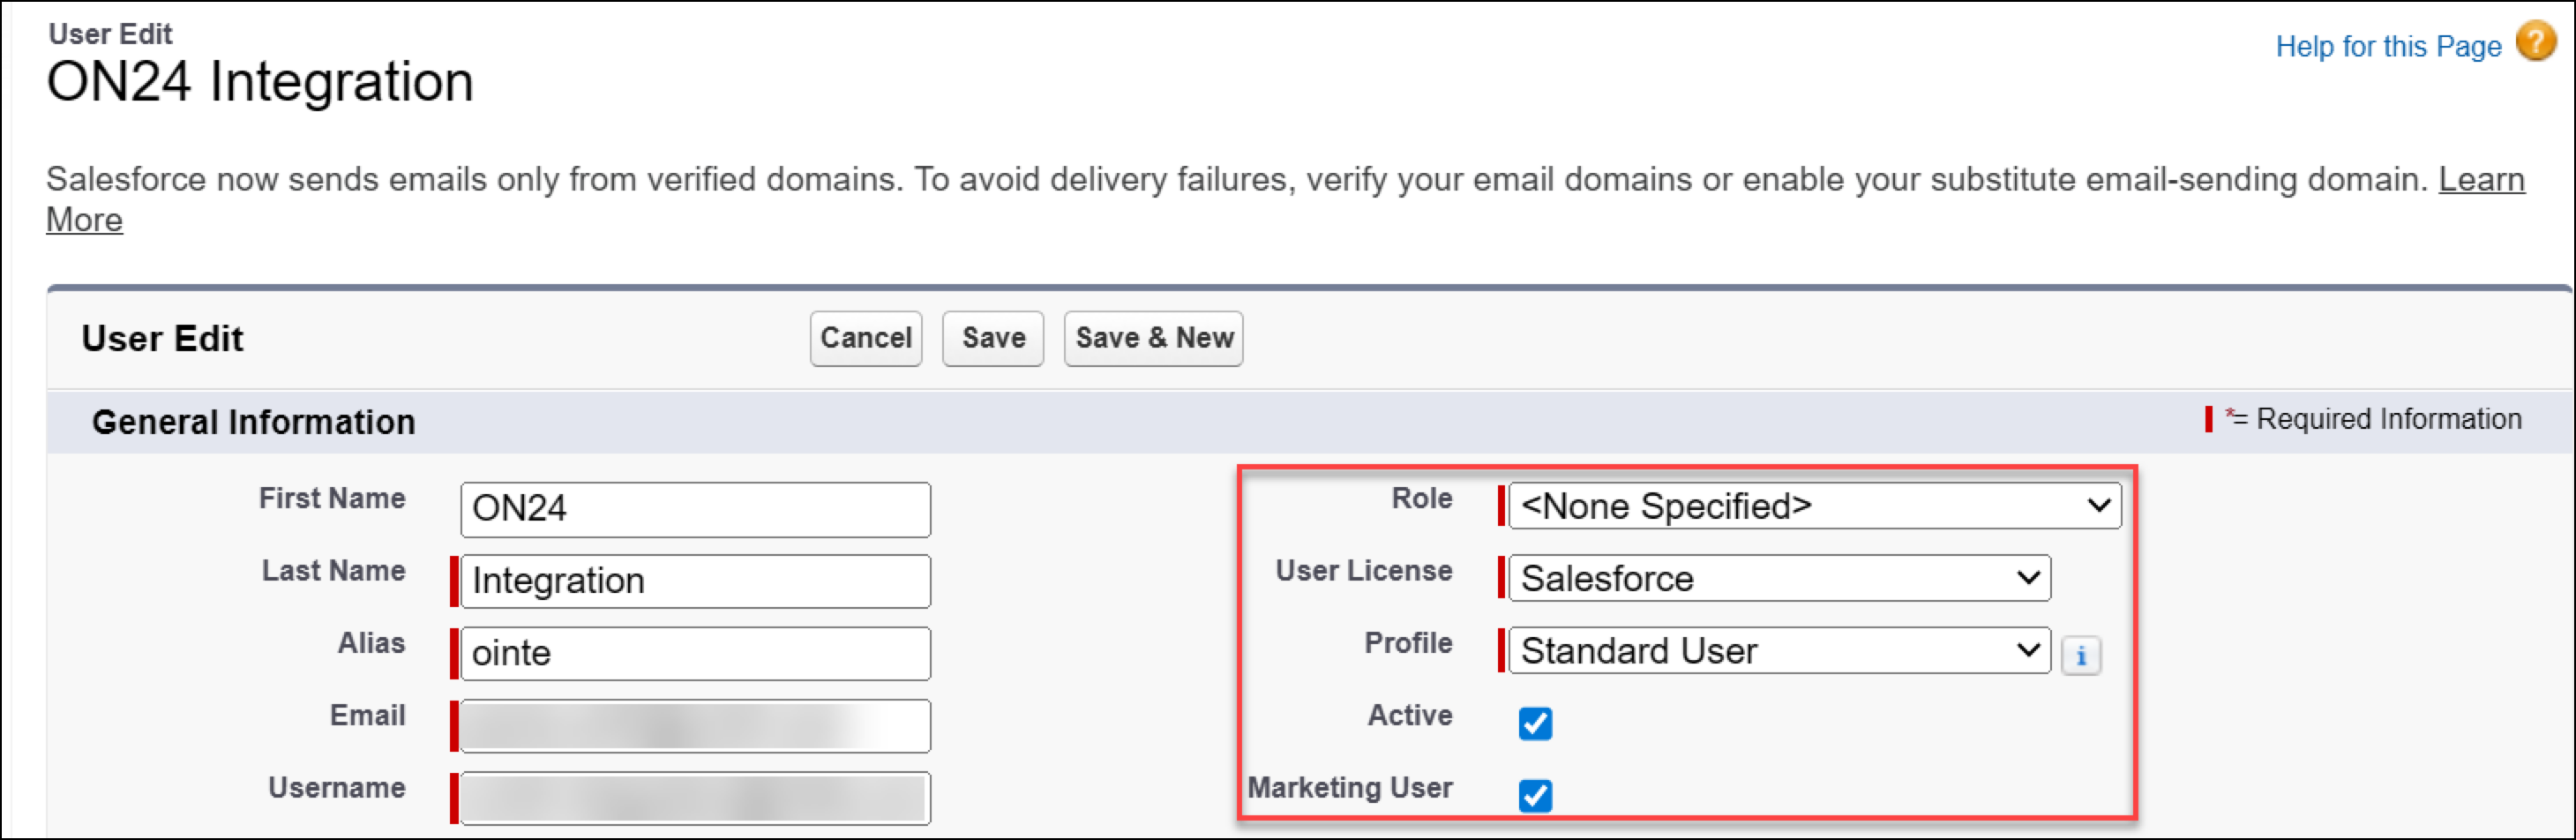
Task: Expand the Profile dropdown
Action: click(x=1779, y=651)
